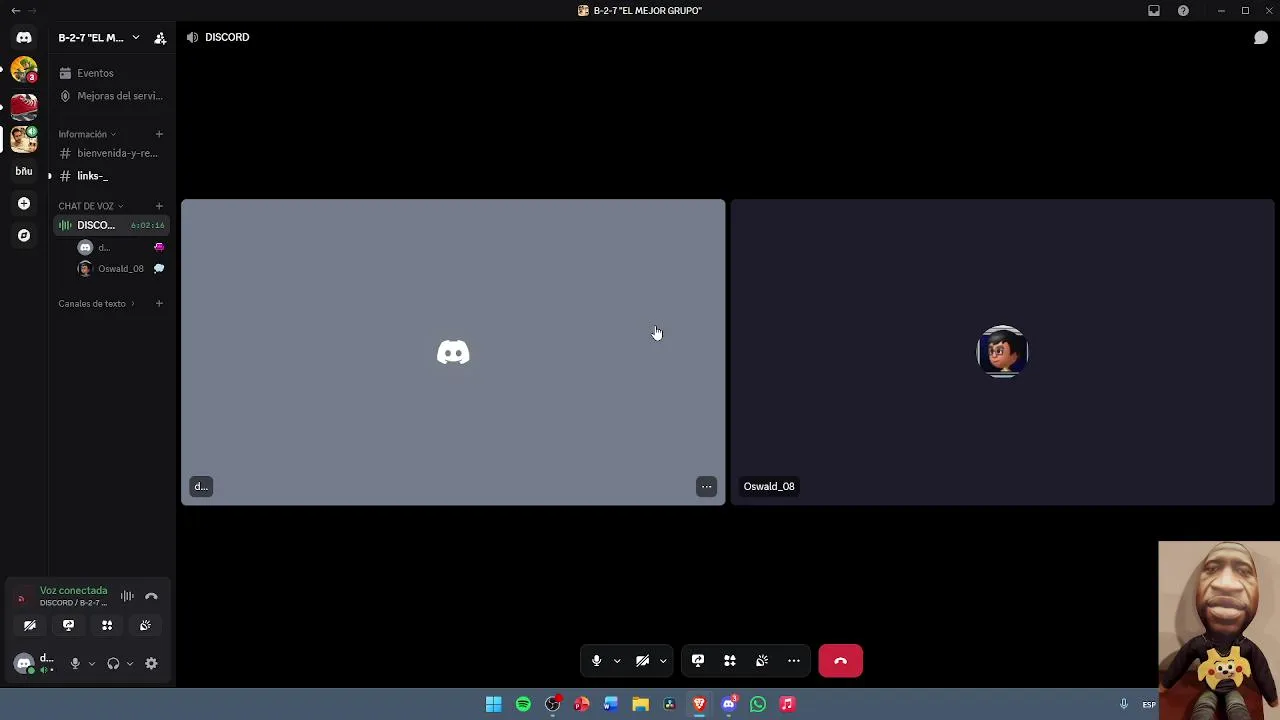Invite people using the server header icon

coord(160,38)
